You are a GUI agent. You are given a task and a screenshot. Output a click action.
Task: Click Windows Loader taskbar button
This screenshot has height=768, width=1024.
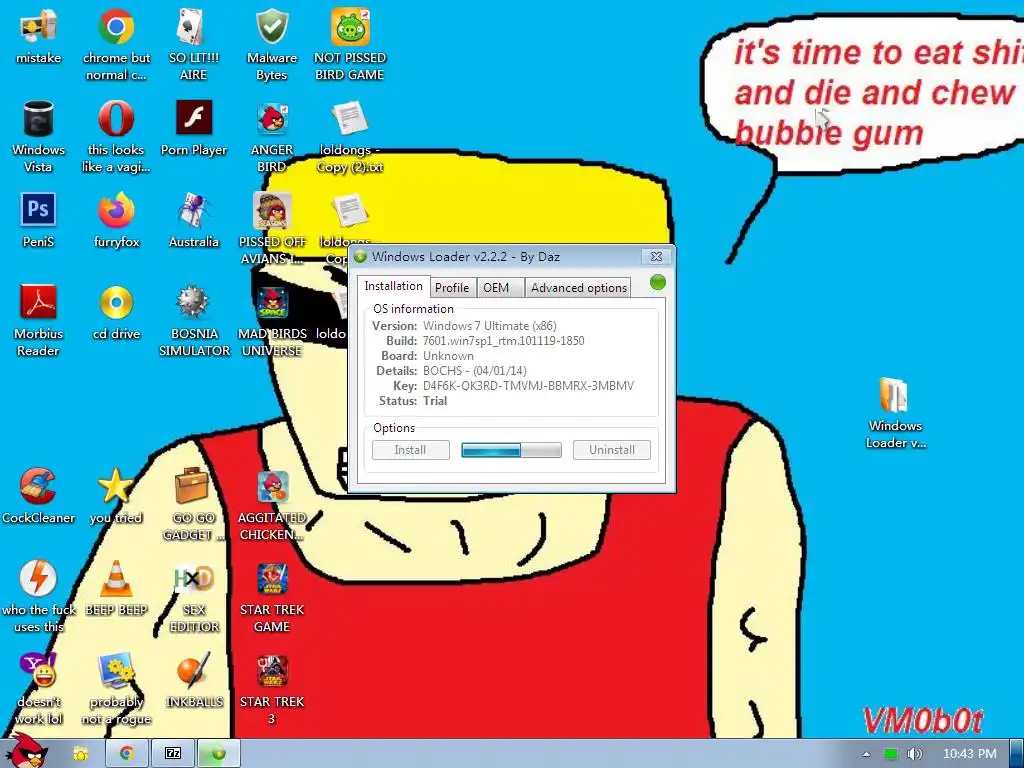(x=219, y=754)
